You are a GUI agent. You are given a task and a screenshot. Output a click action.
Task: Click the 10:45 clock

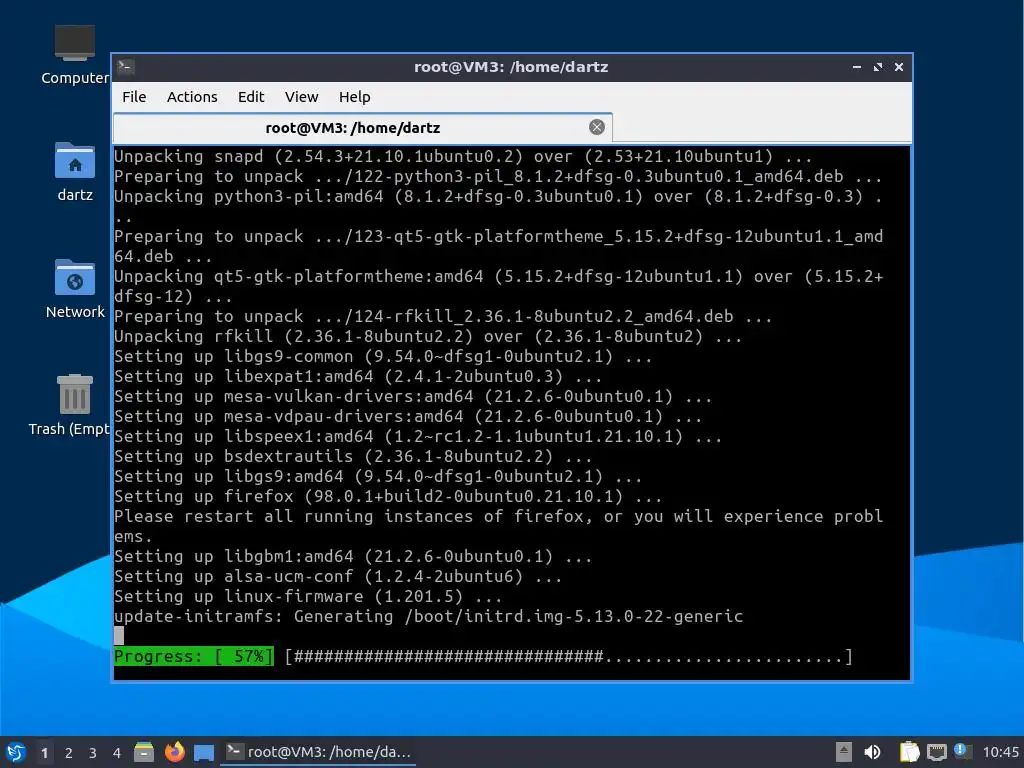[1000, 752]
